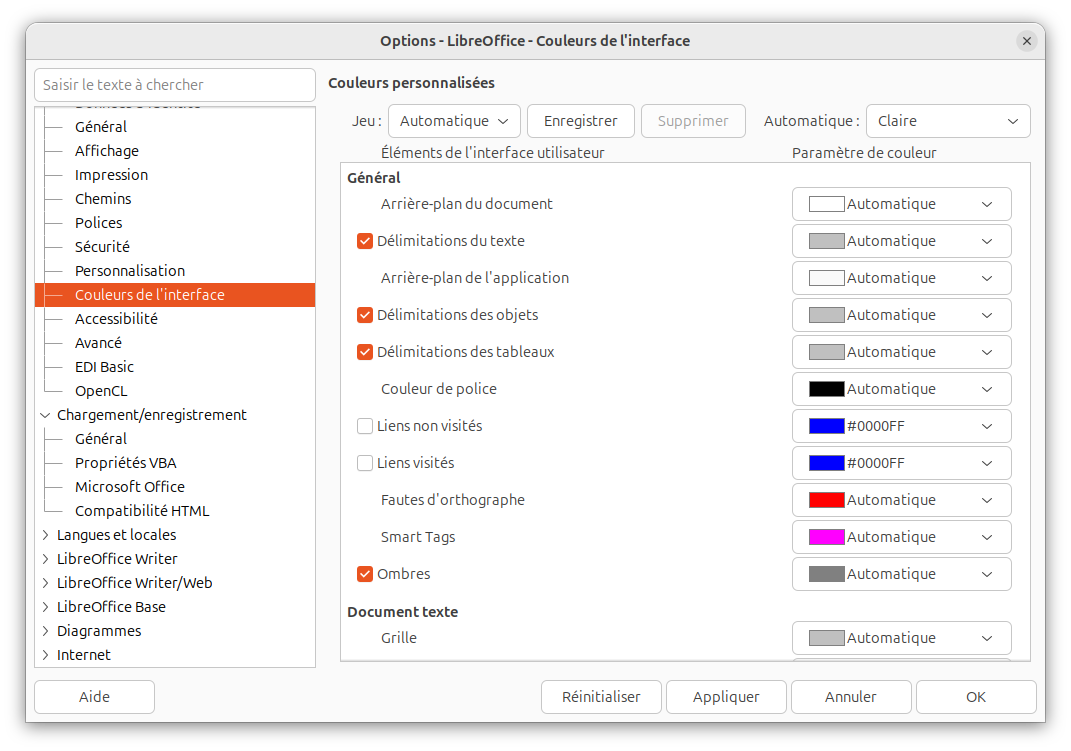The width and height of the screenshot is (1071, 751).
Task: Confirm with the OK button
Action: click(976, 697)
